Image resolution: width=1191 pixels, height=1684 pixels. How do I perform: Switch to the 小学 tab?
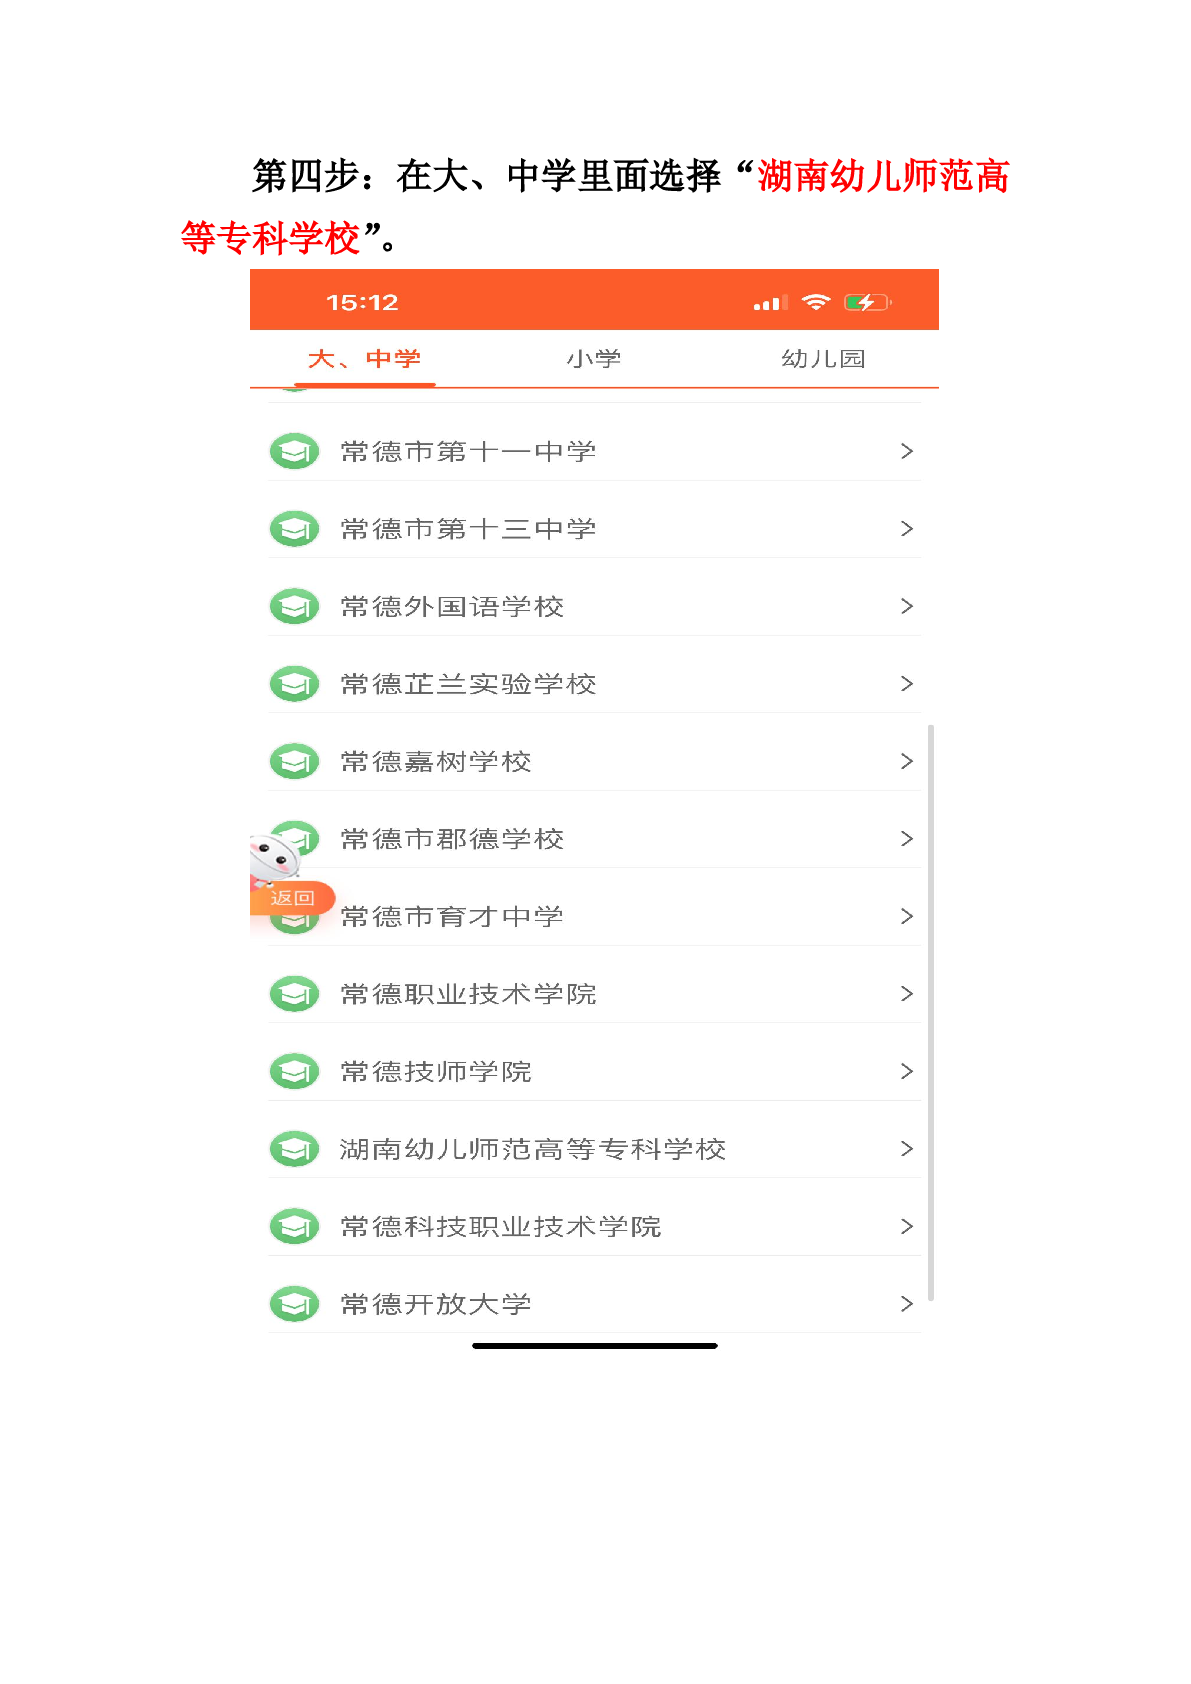tap(593, 359)
